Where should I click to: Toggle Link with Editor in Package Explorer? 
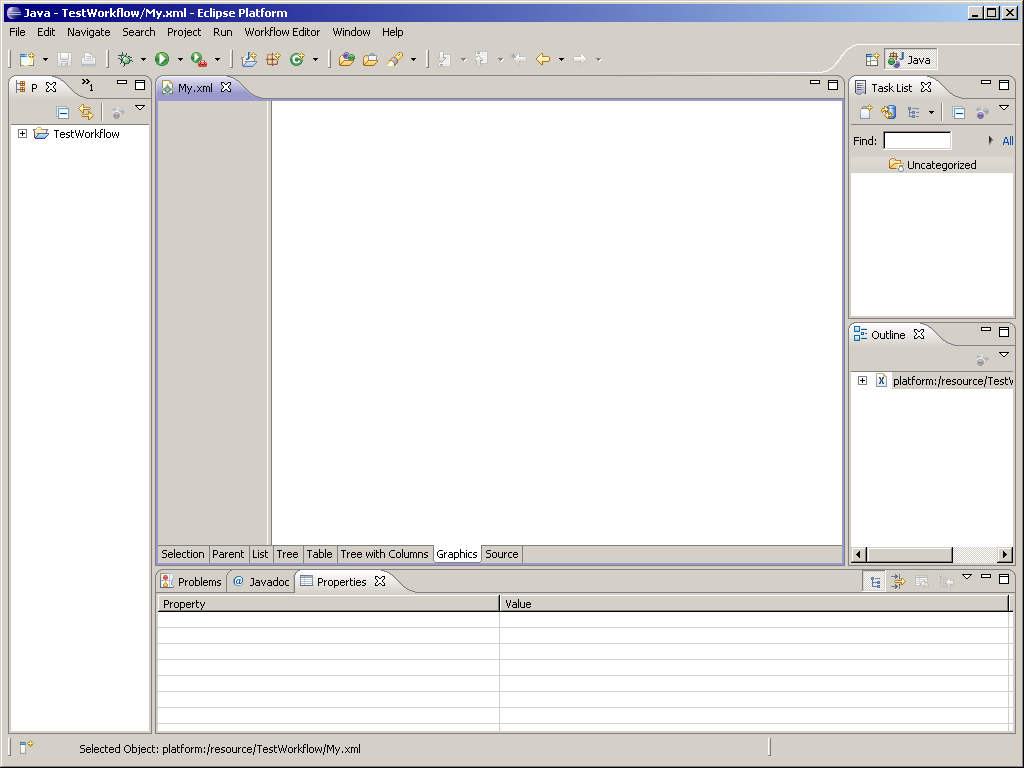[x=86, y=113]
